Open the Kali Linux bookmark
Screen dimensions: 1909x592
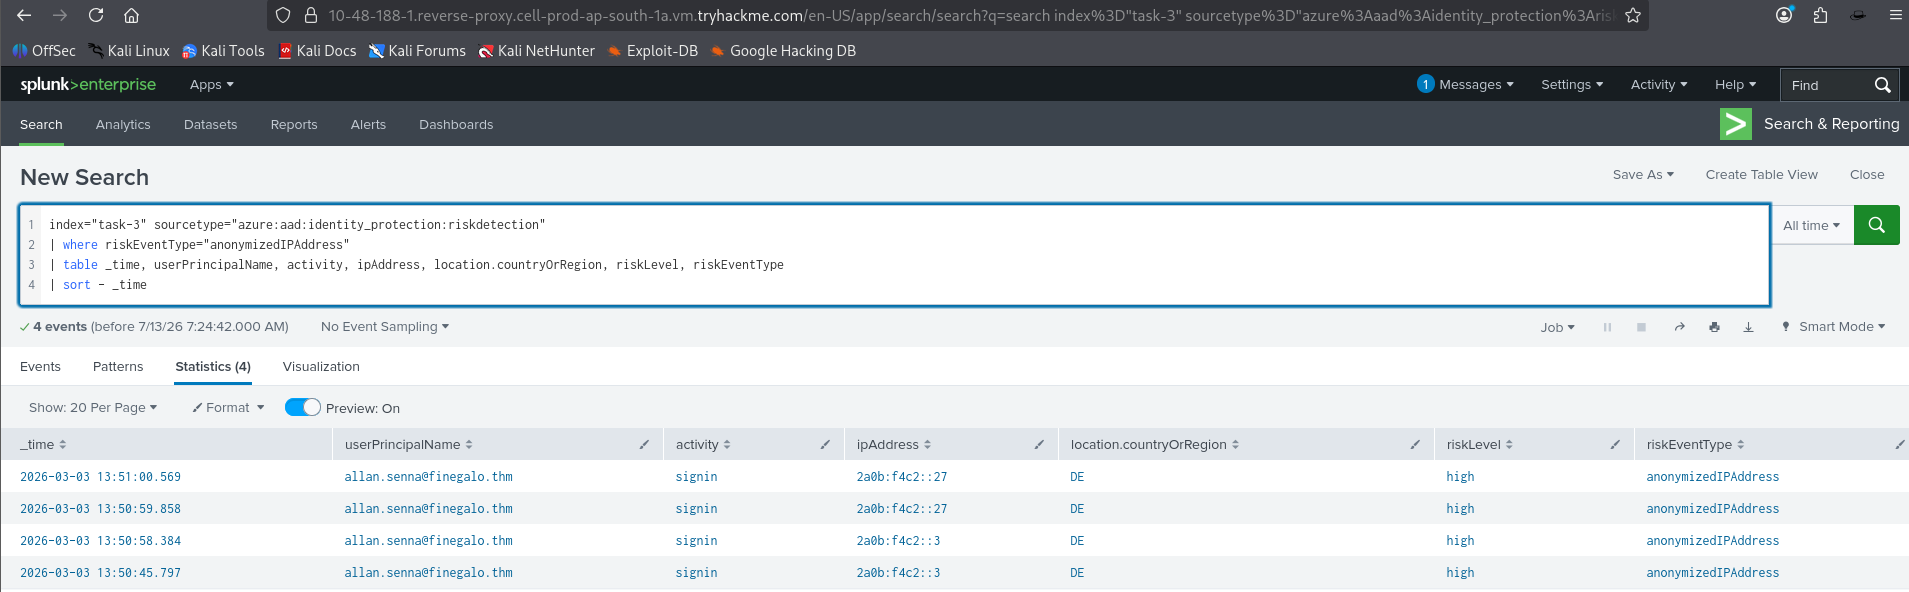click(129, 51)
